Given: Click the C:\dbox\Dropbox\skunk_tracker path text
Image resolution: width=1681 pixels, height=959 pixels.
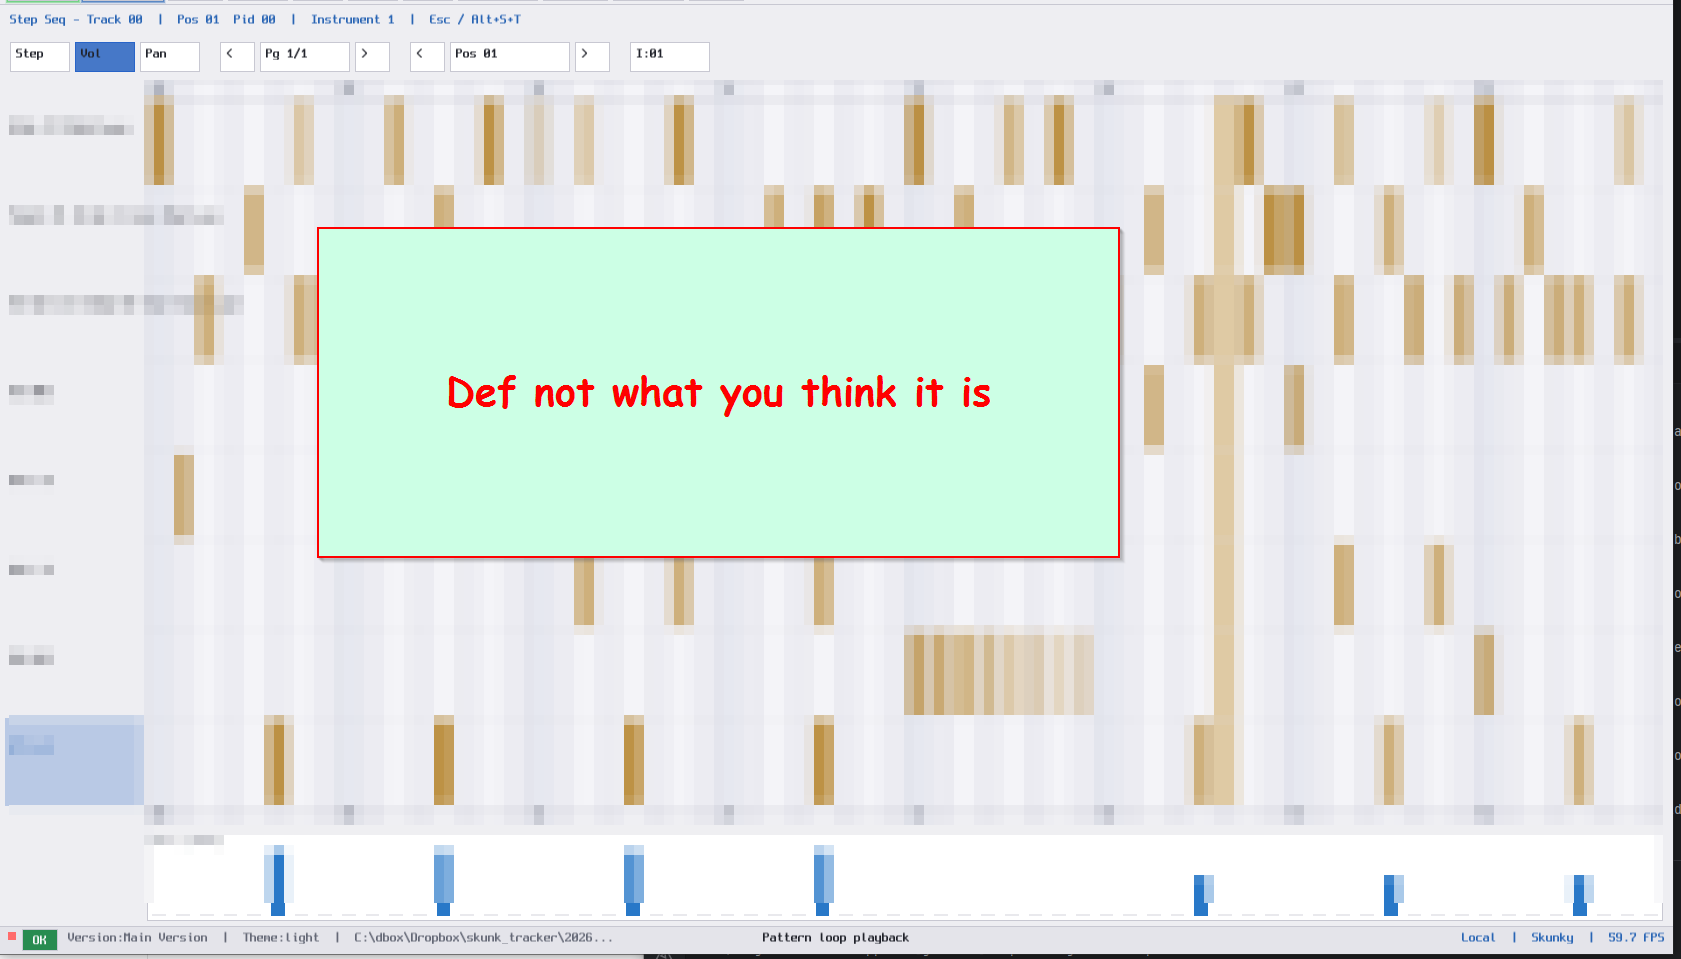Looking at the screenshot, I should pos(483,938).
